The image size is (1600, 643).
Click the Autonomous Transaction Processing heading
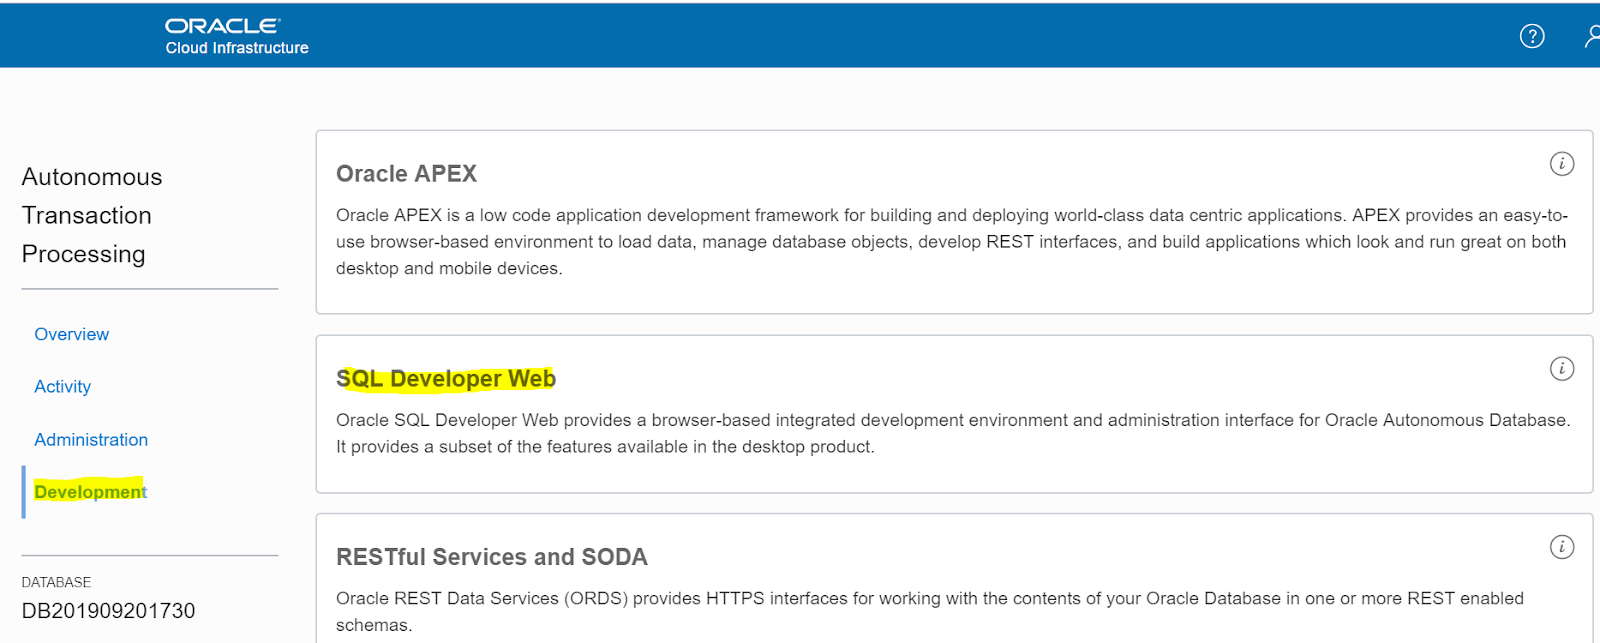92,215
